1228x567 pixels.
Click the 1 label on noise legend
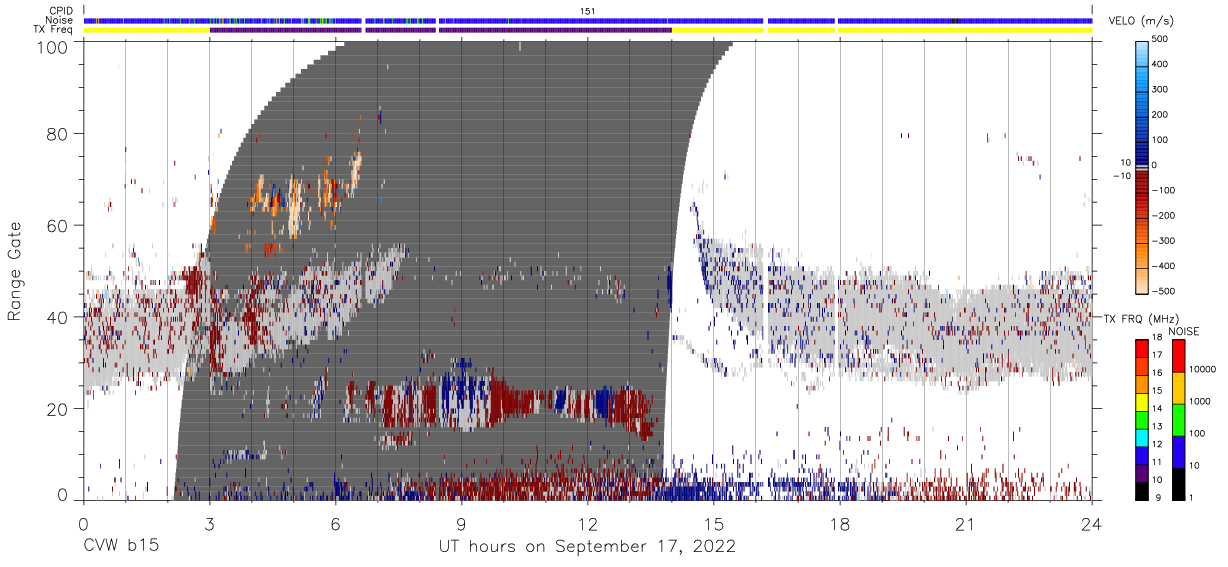[1190, 497]
